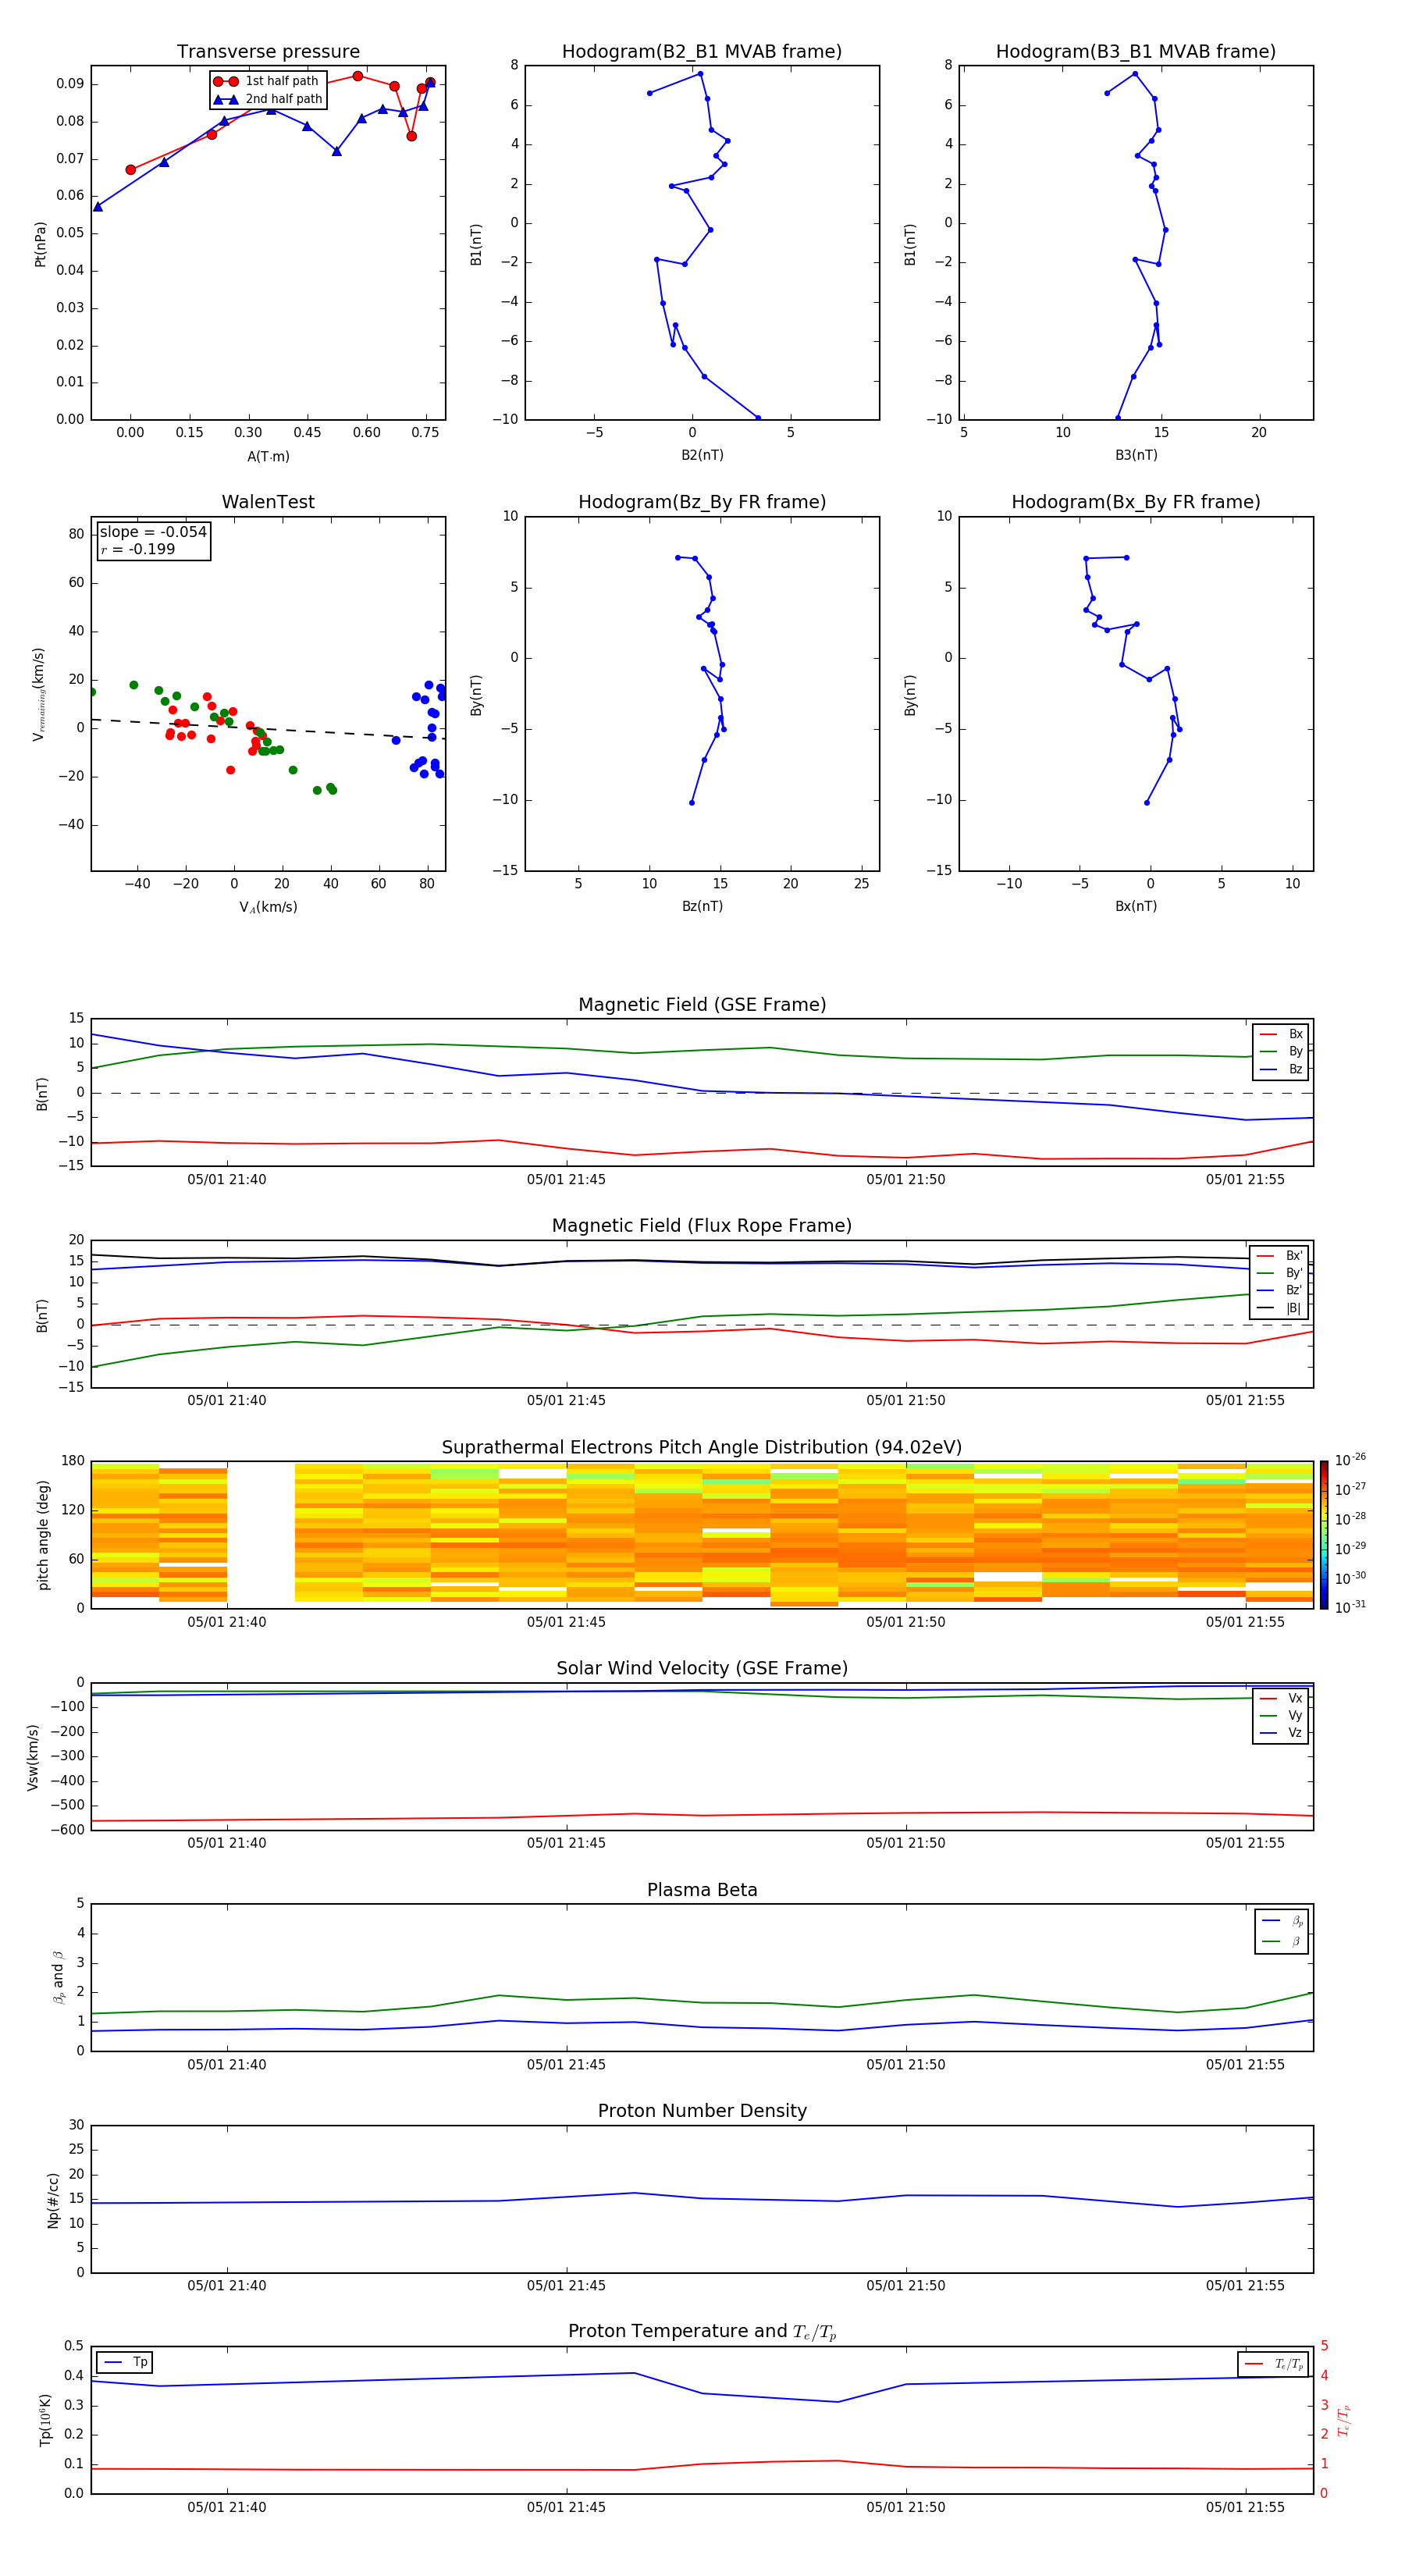Click the 'WalenTest' plot title
This screenshot has height=2576, width=1405.
click(x=268, y=502)
